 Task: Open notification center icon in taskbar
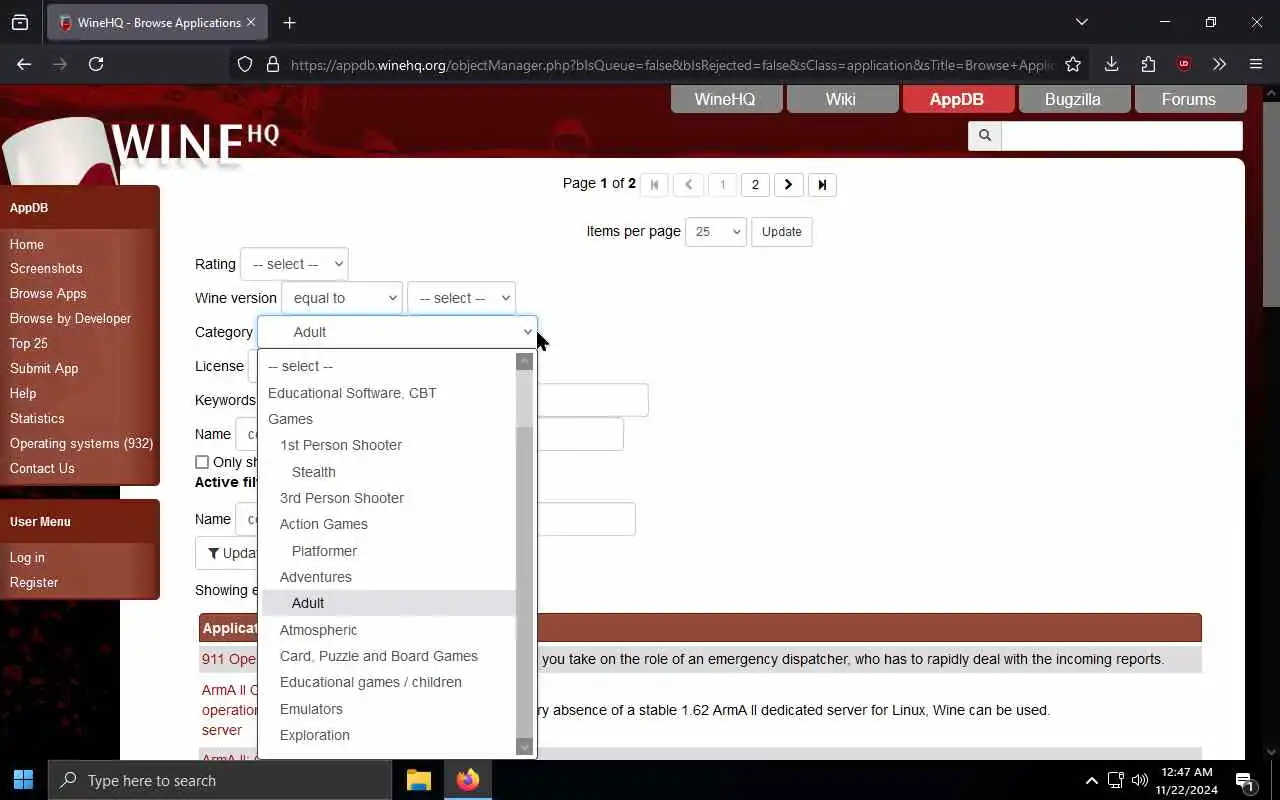[1245, 780]
